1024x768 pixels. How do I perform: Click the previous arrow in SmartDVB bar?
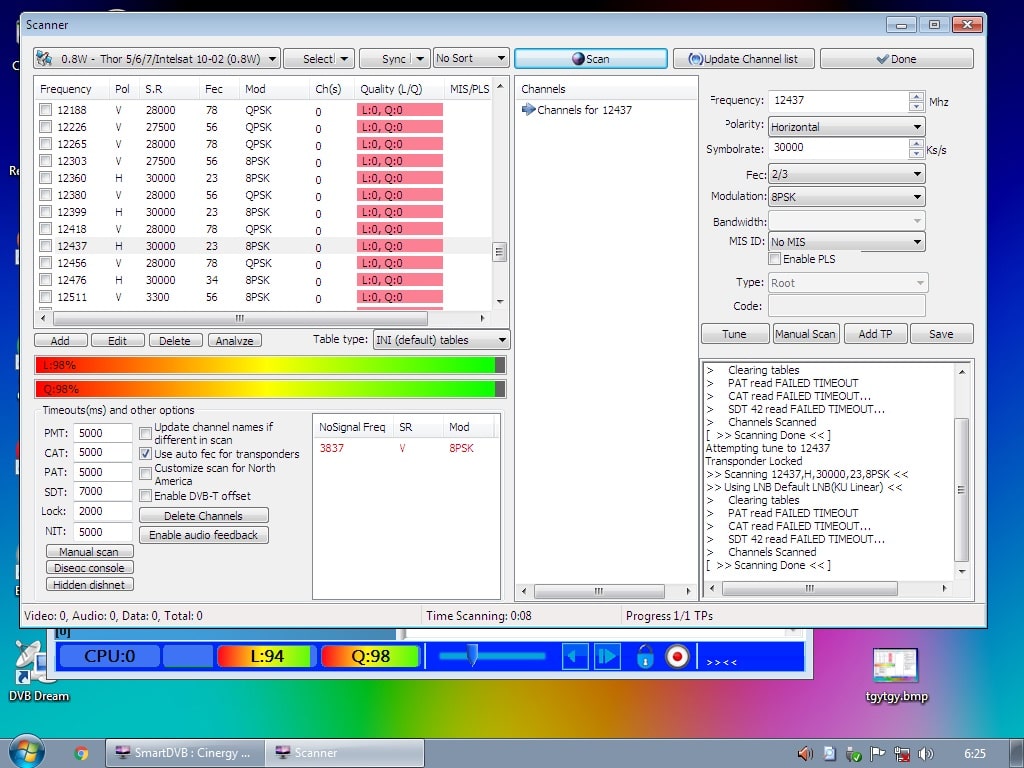click(575, 656)
